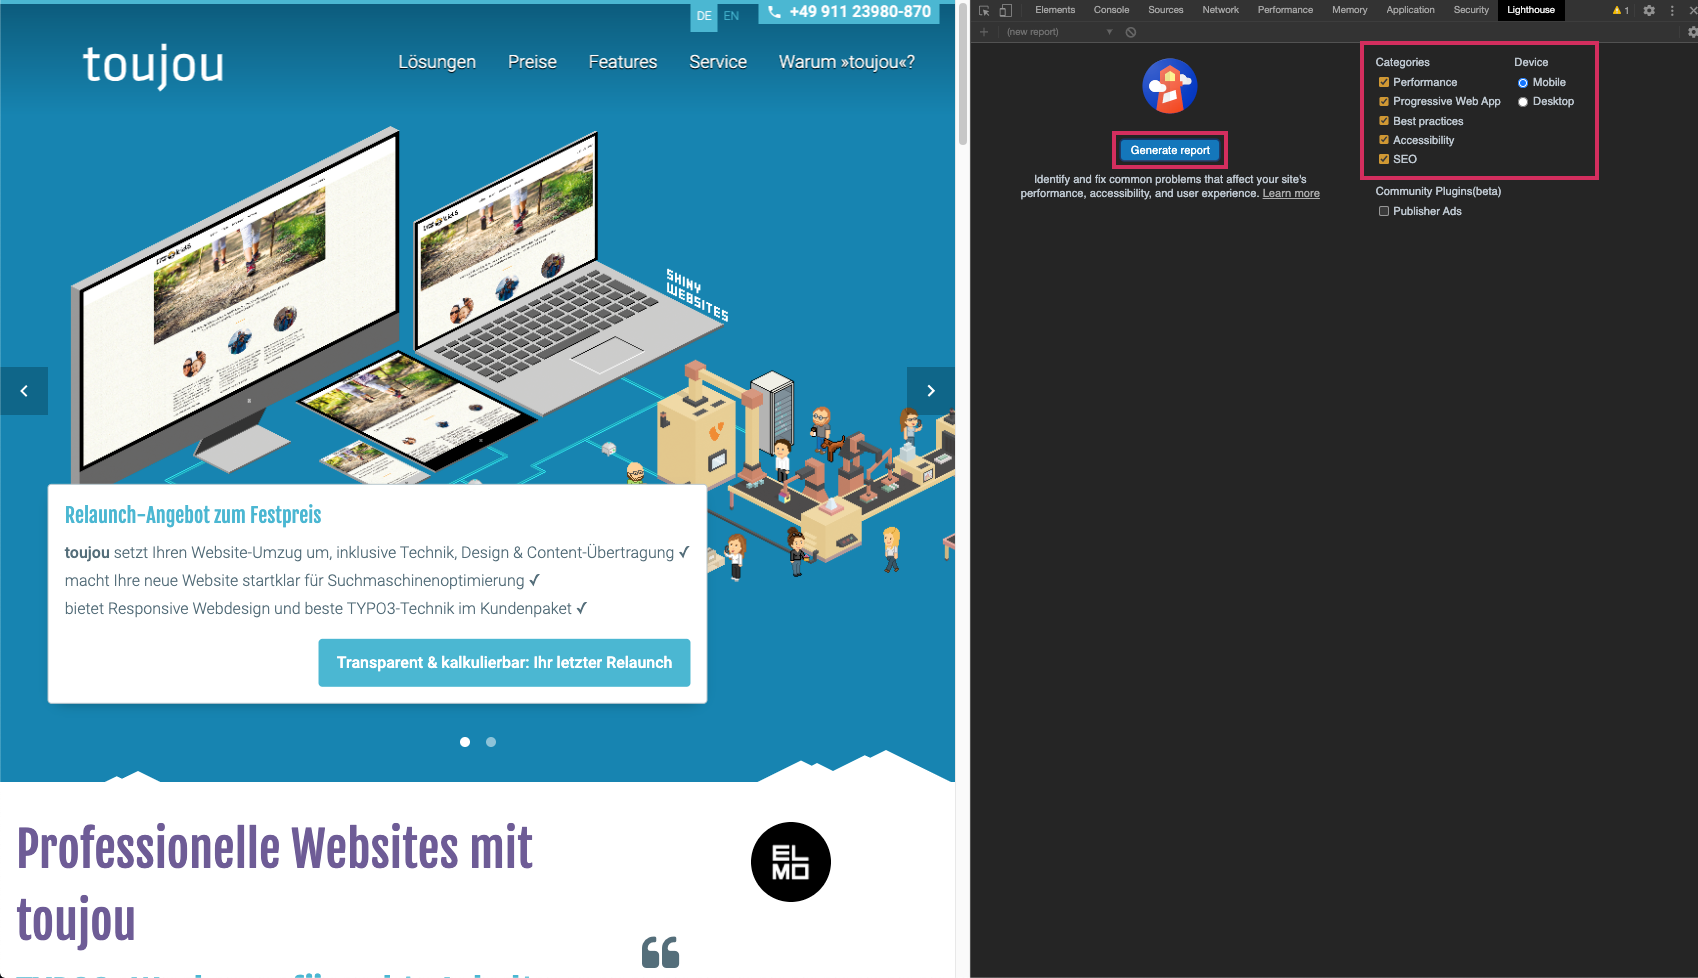Click the page's vertical scrollbar thumb
Viewport: 1698px width, 978px height.
tap(963, 73)
